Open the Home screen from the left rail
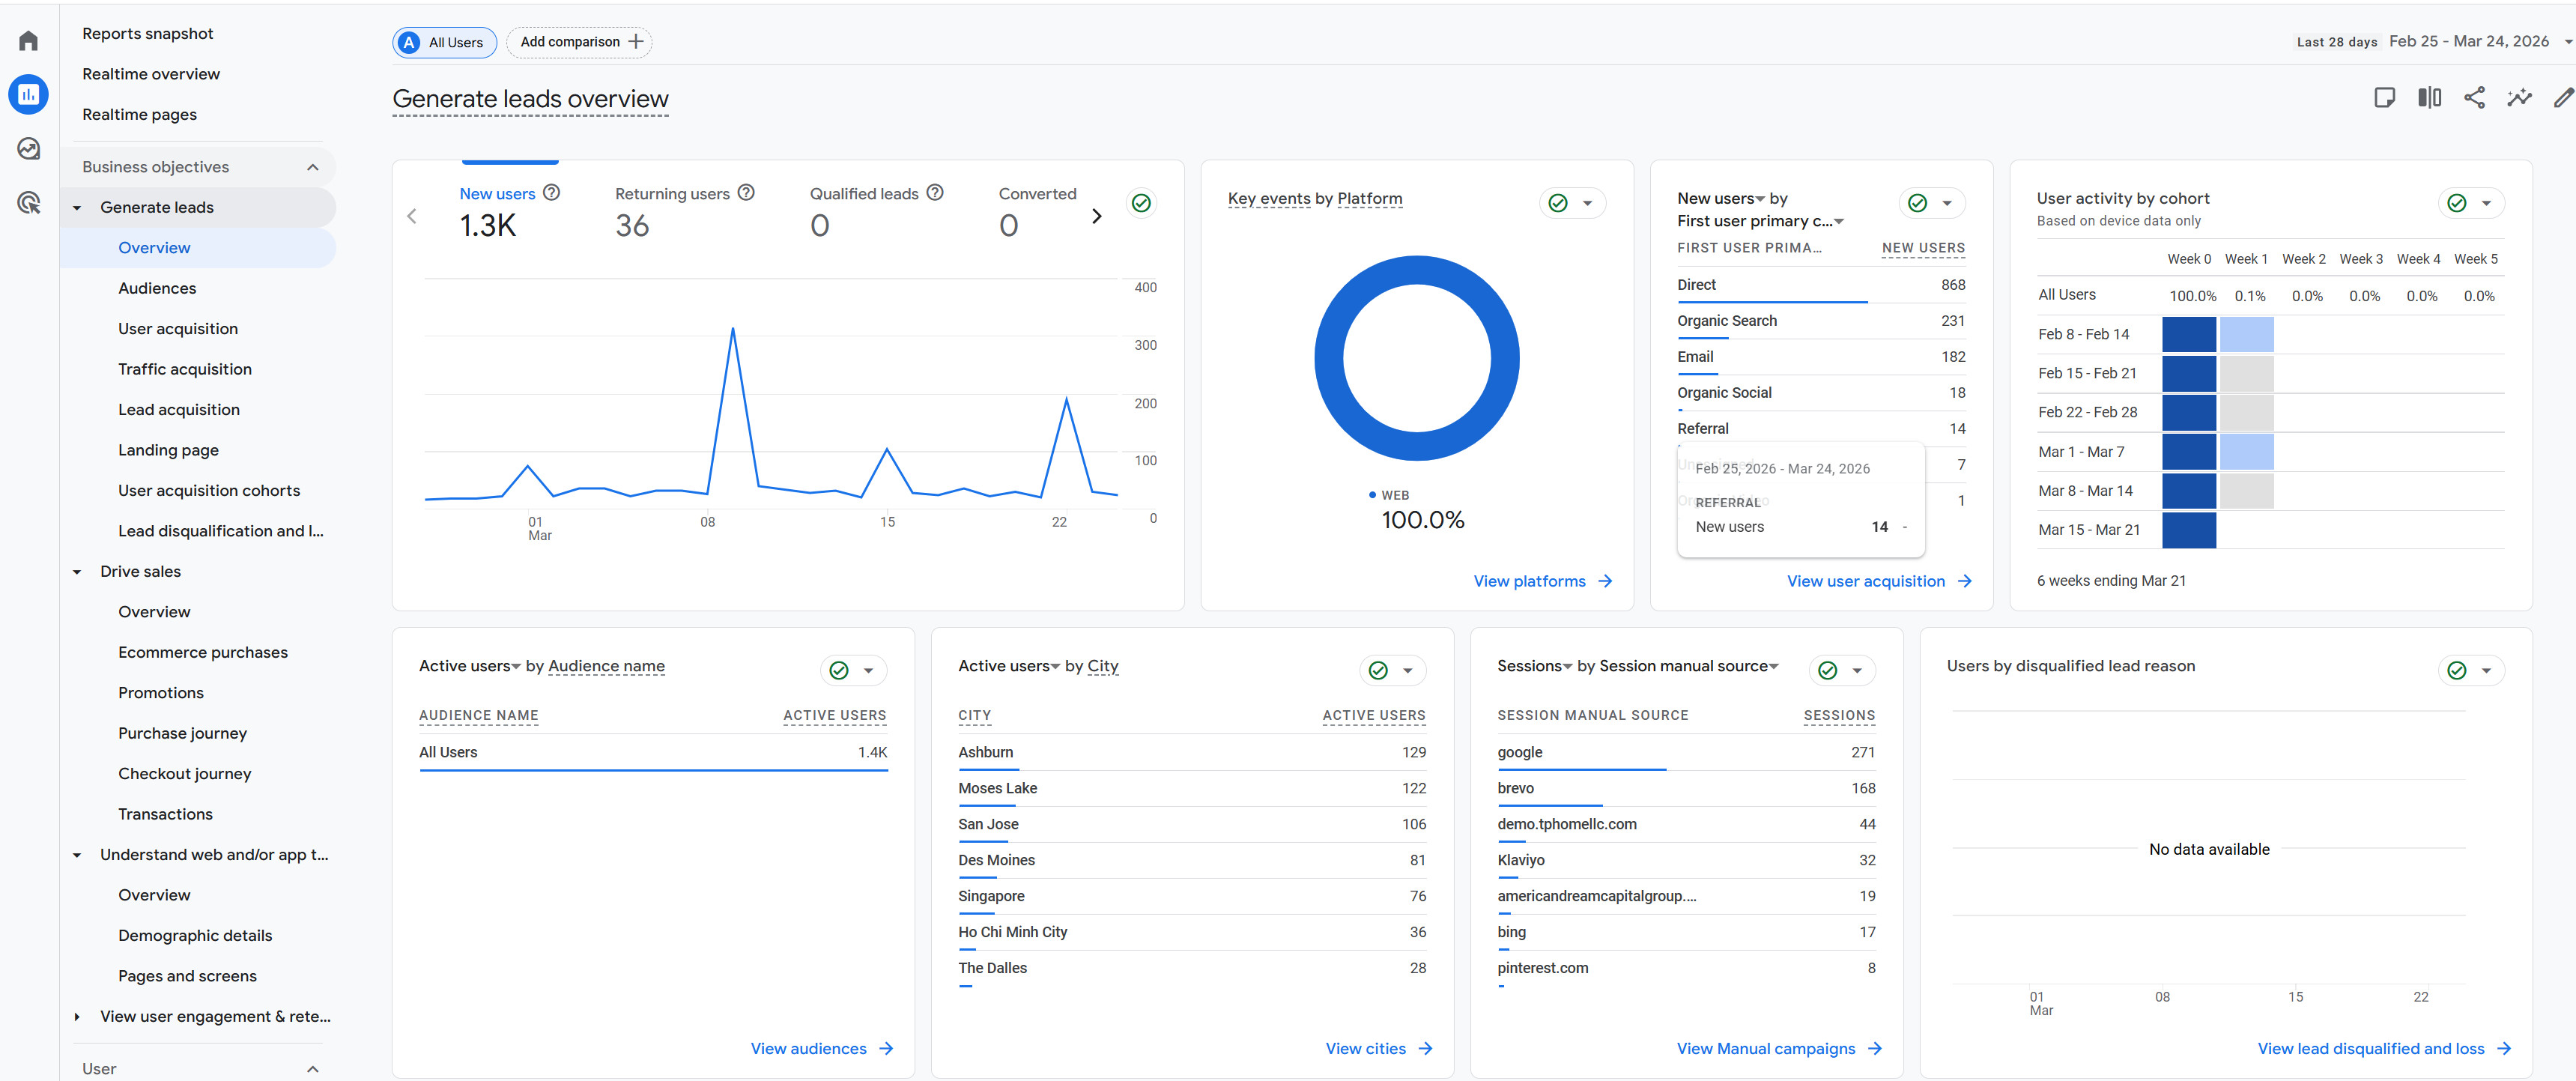The width and height of the screenshot is (2576, 1081). [x=27, y=40]
